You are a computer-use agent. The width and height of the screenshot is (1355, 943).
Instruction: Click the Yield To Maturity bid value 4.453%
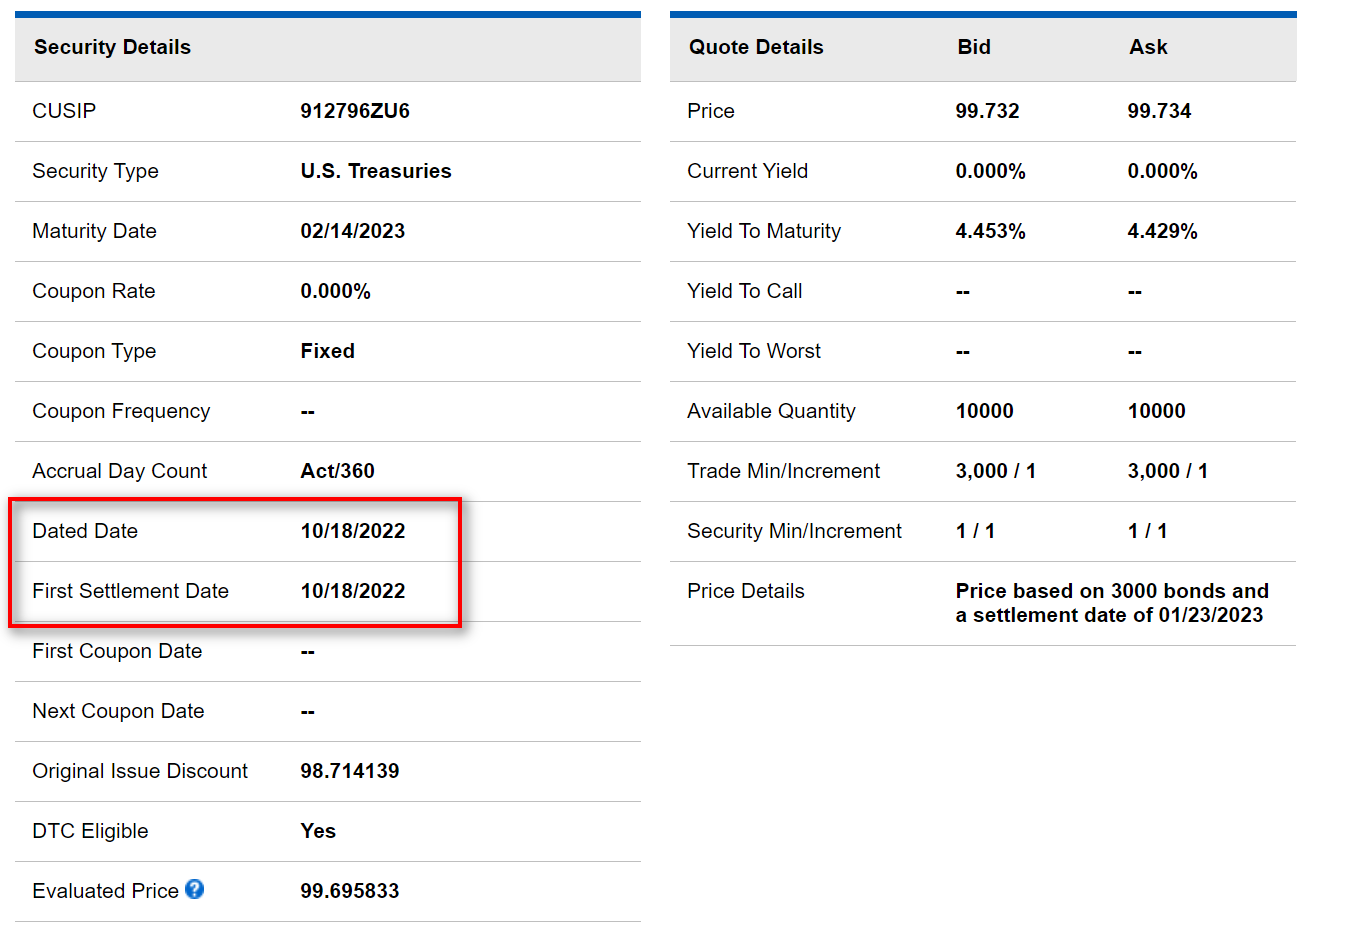[989, 231]
